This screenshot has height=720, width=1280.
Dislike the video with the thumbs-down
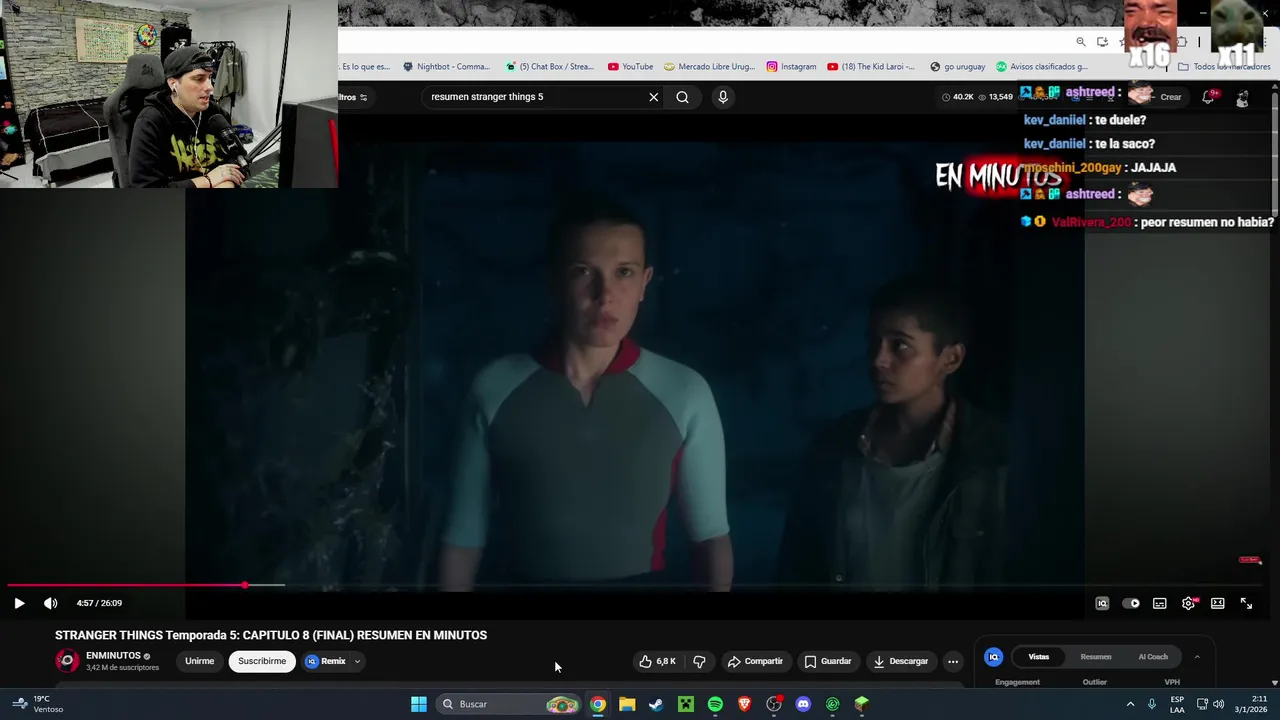point(699,661)
